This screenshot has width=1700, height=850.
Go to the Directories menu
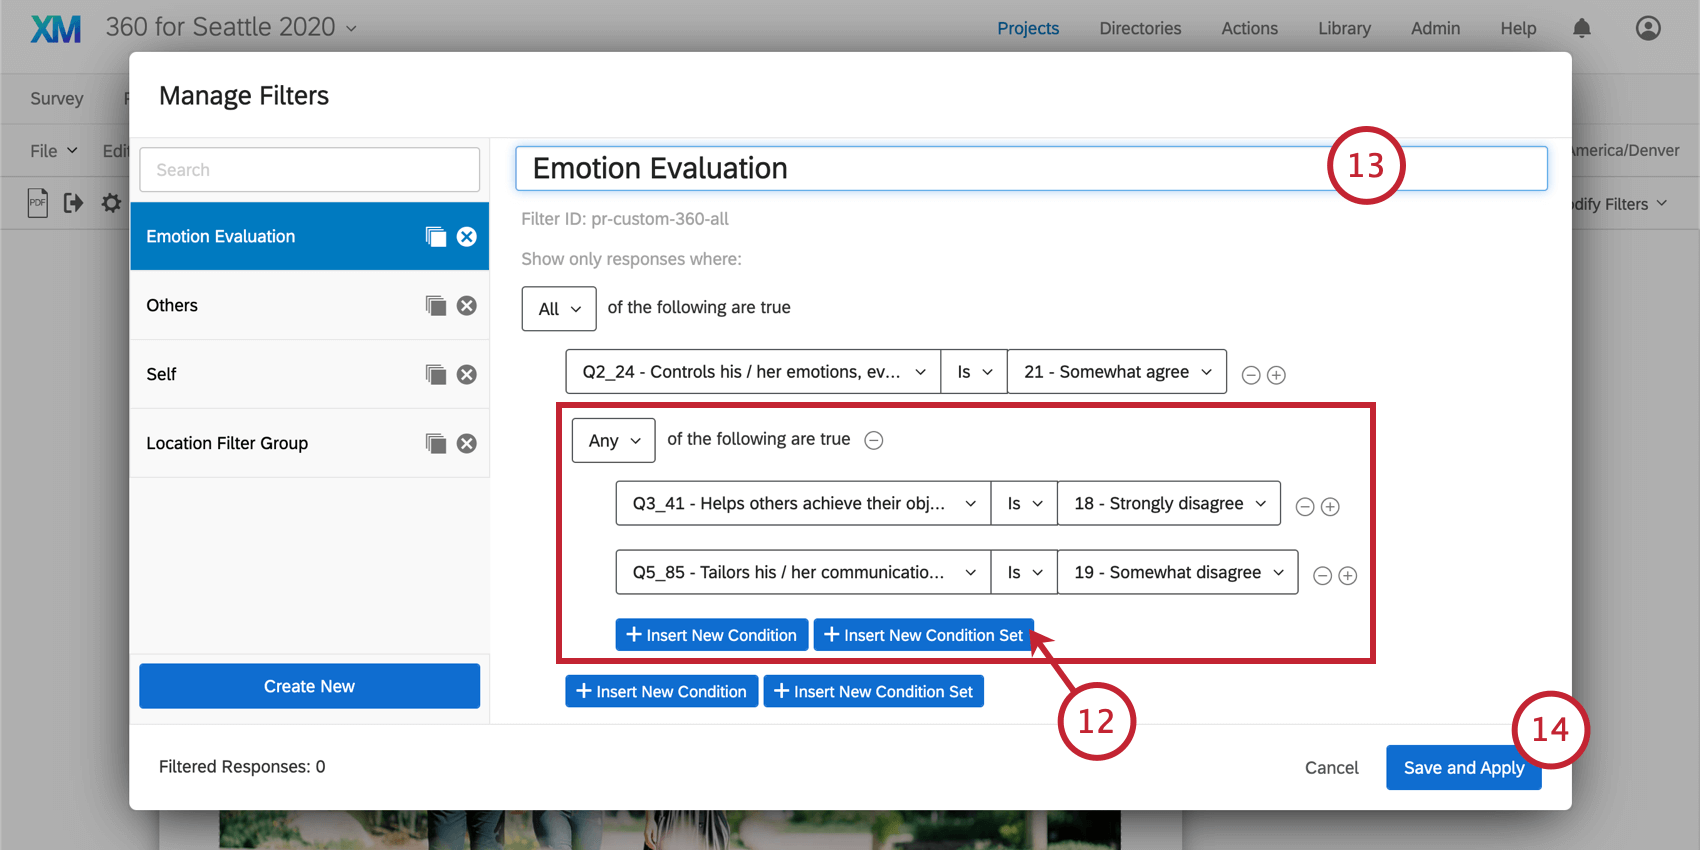(x=1140, y=28)
